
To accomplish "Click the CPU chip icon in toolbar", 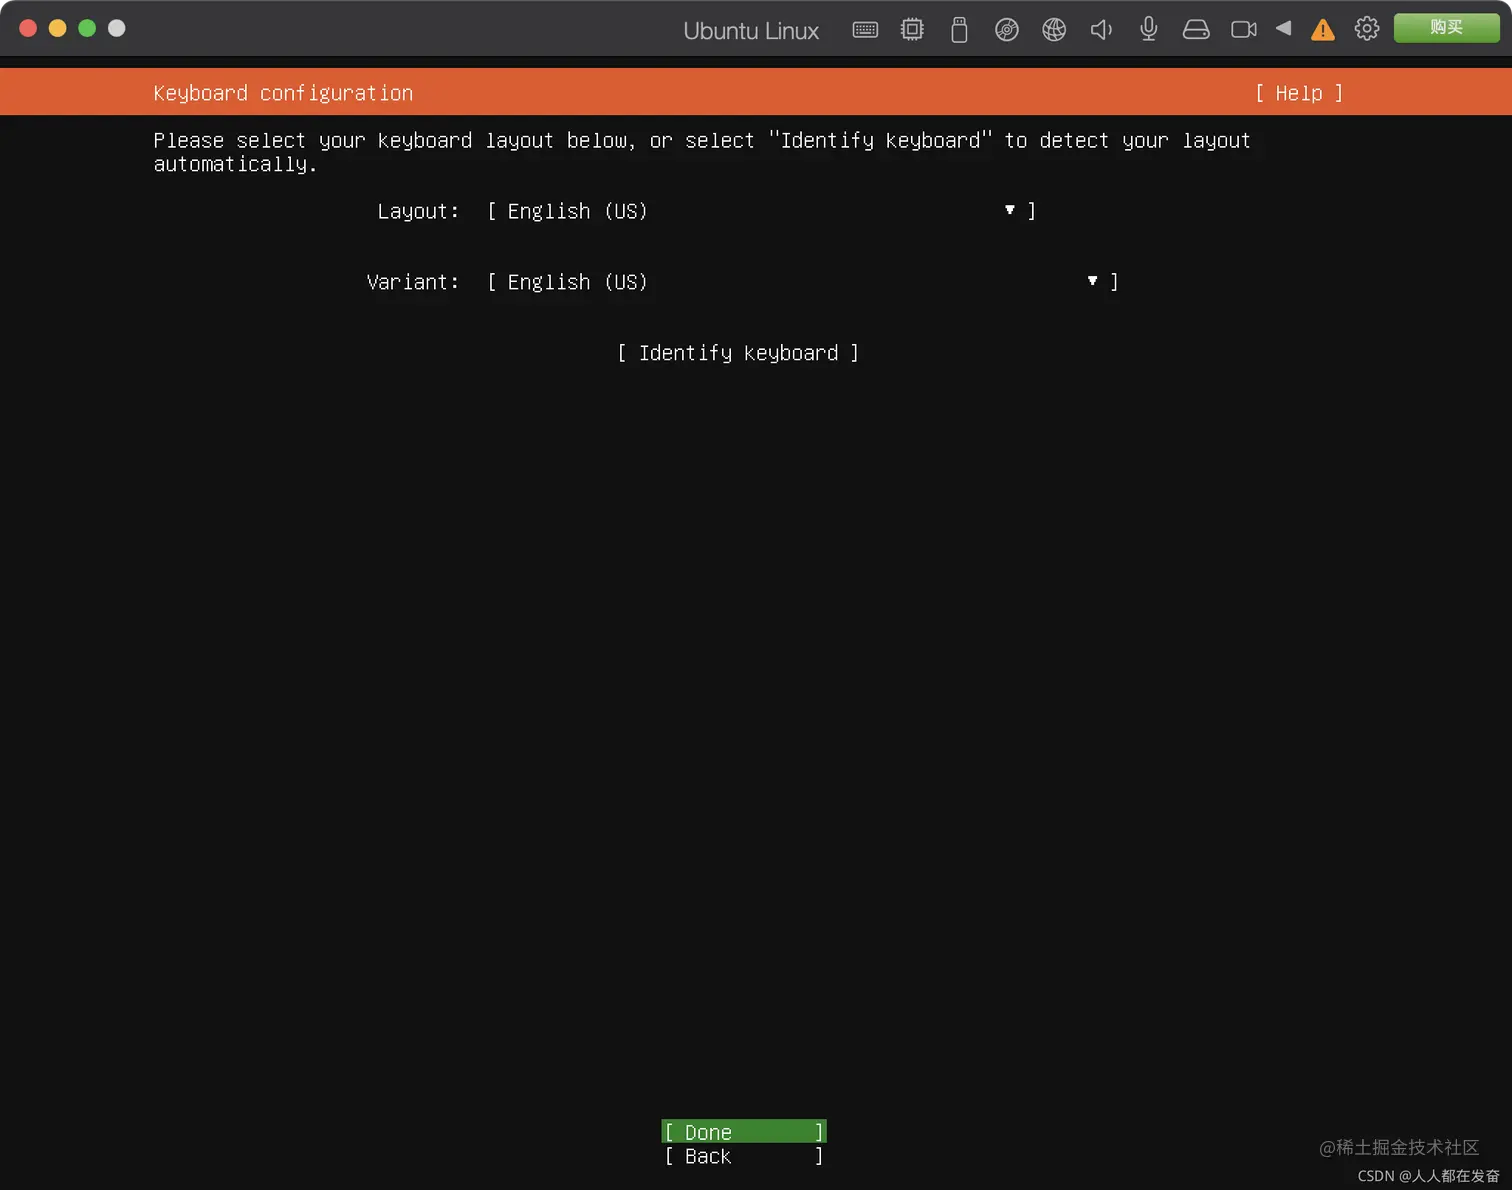I will click(912, 30).
